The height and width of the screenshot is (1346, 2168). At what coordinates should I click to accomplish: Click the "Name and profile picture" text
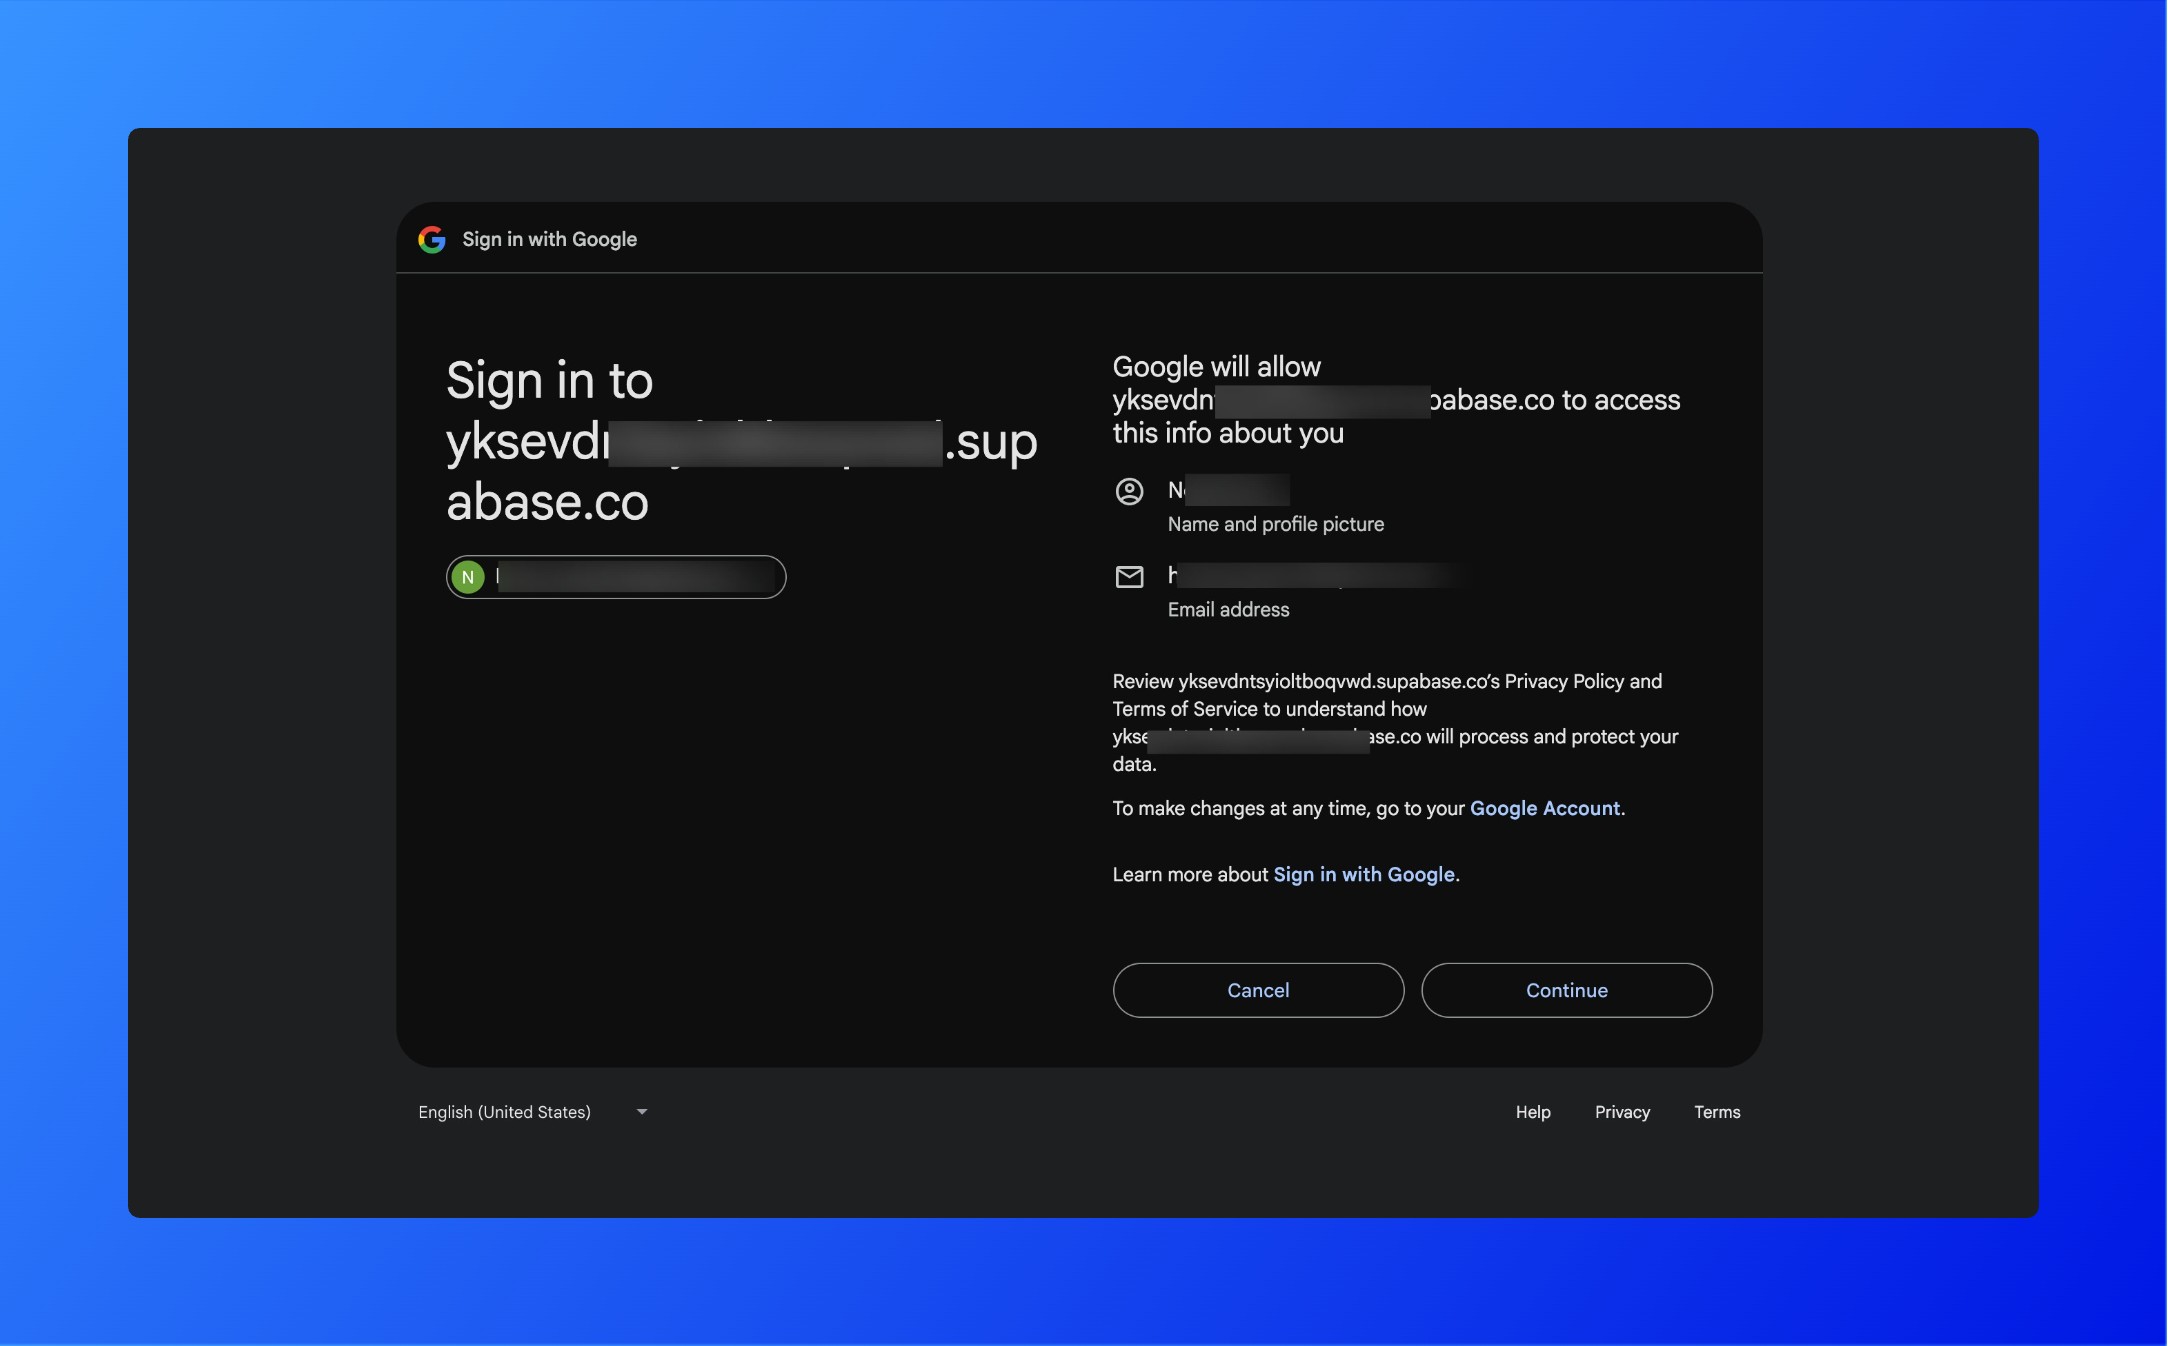click(1276, 524)
